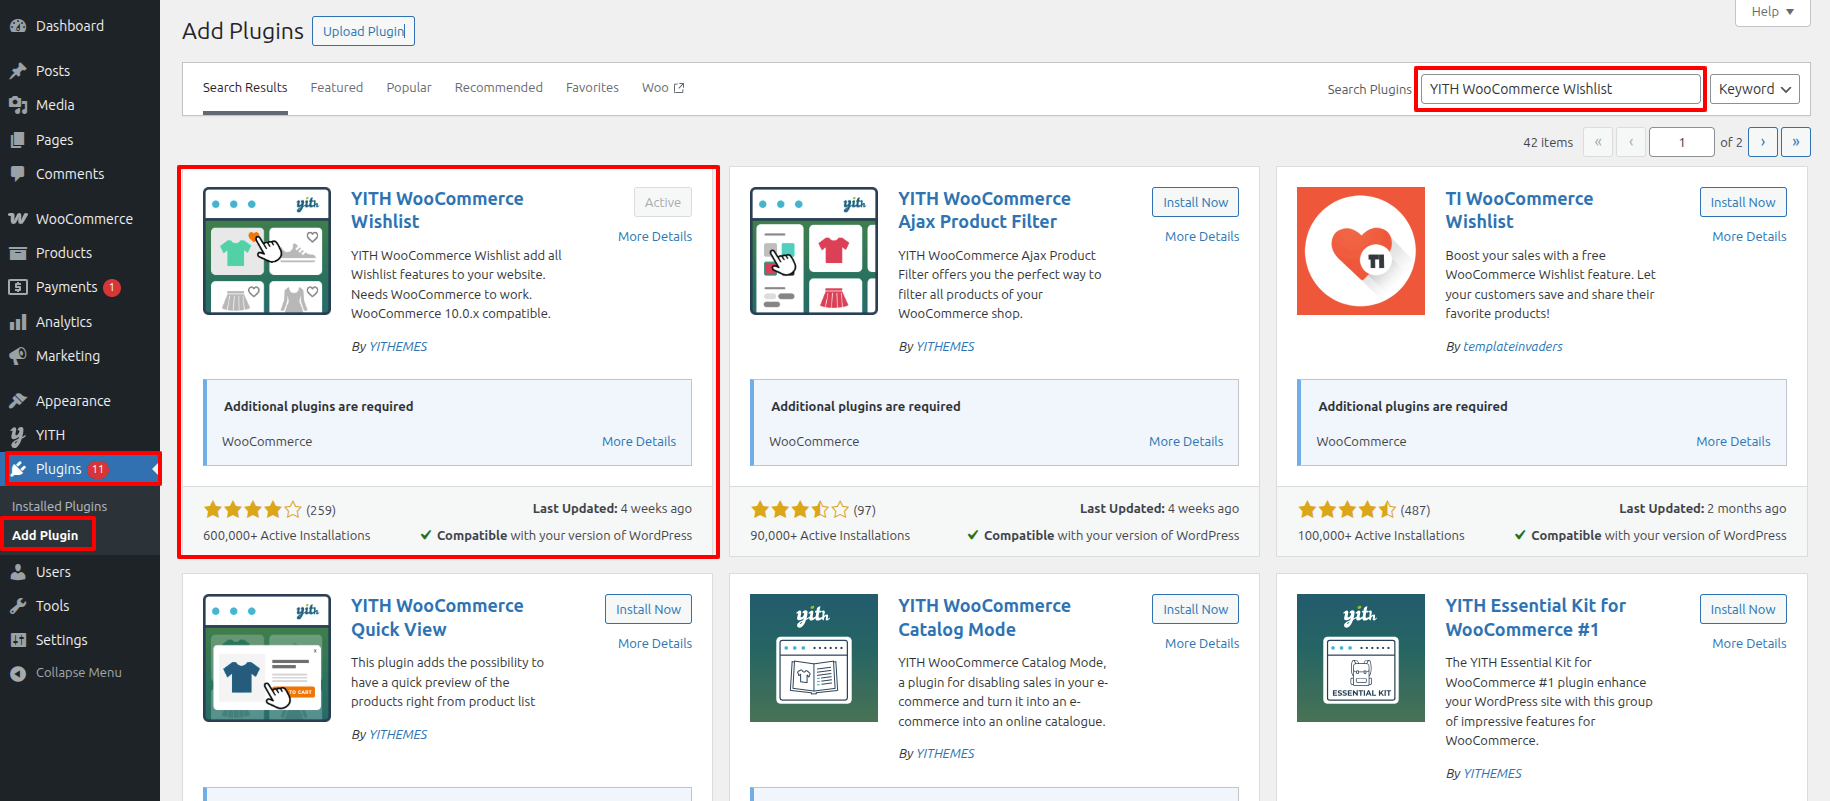The height and width of the screenshot is (801, 1830).
Task: Click YITHEMES author link under Ajax Product Filter
Action: point(945,347)
